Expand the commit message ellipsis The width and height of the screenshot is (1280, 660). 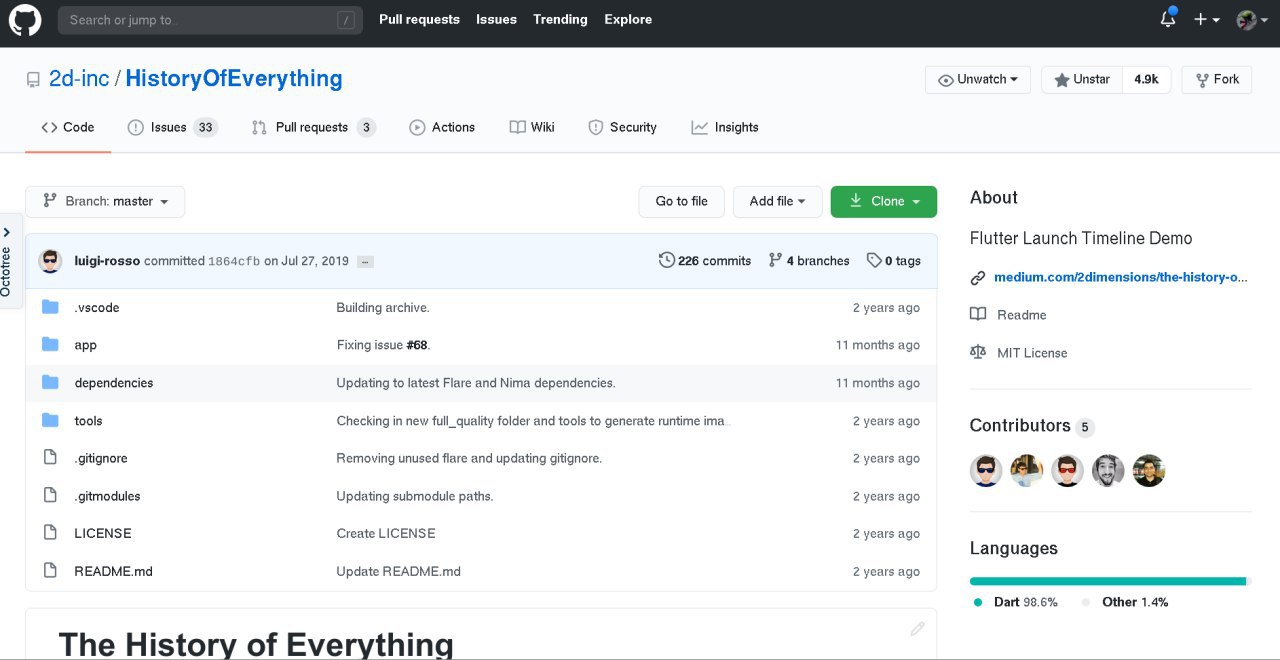[365, 261]
